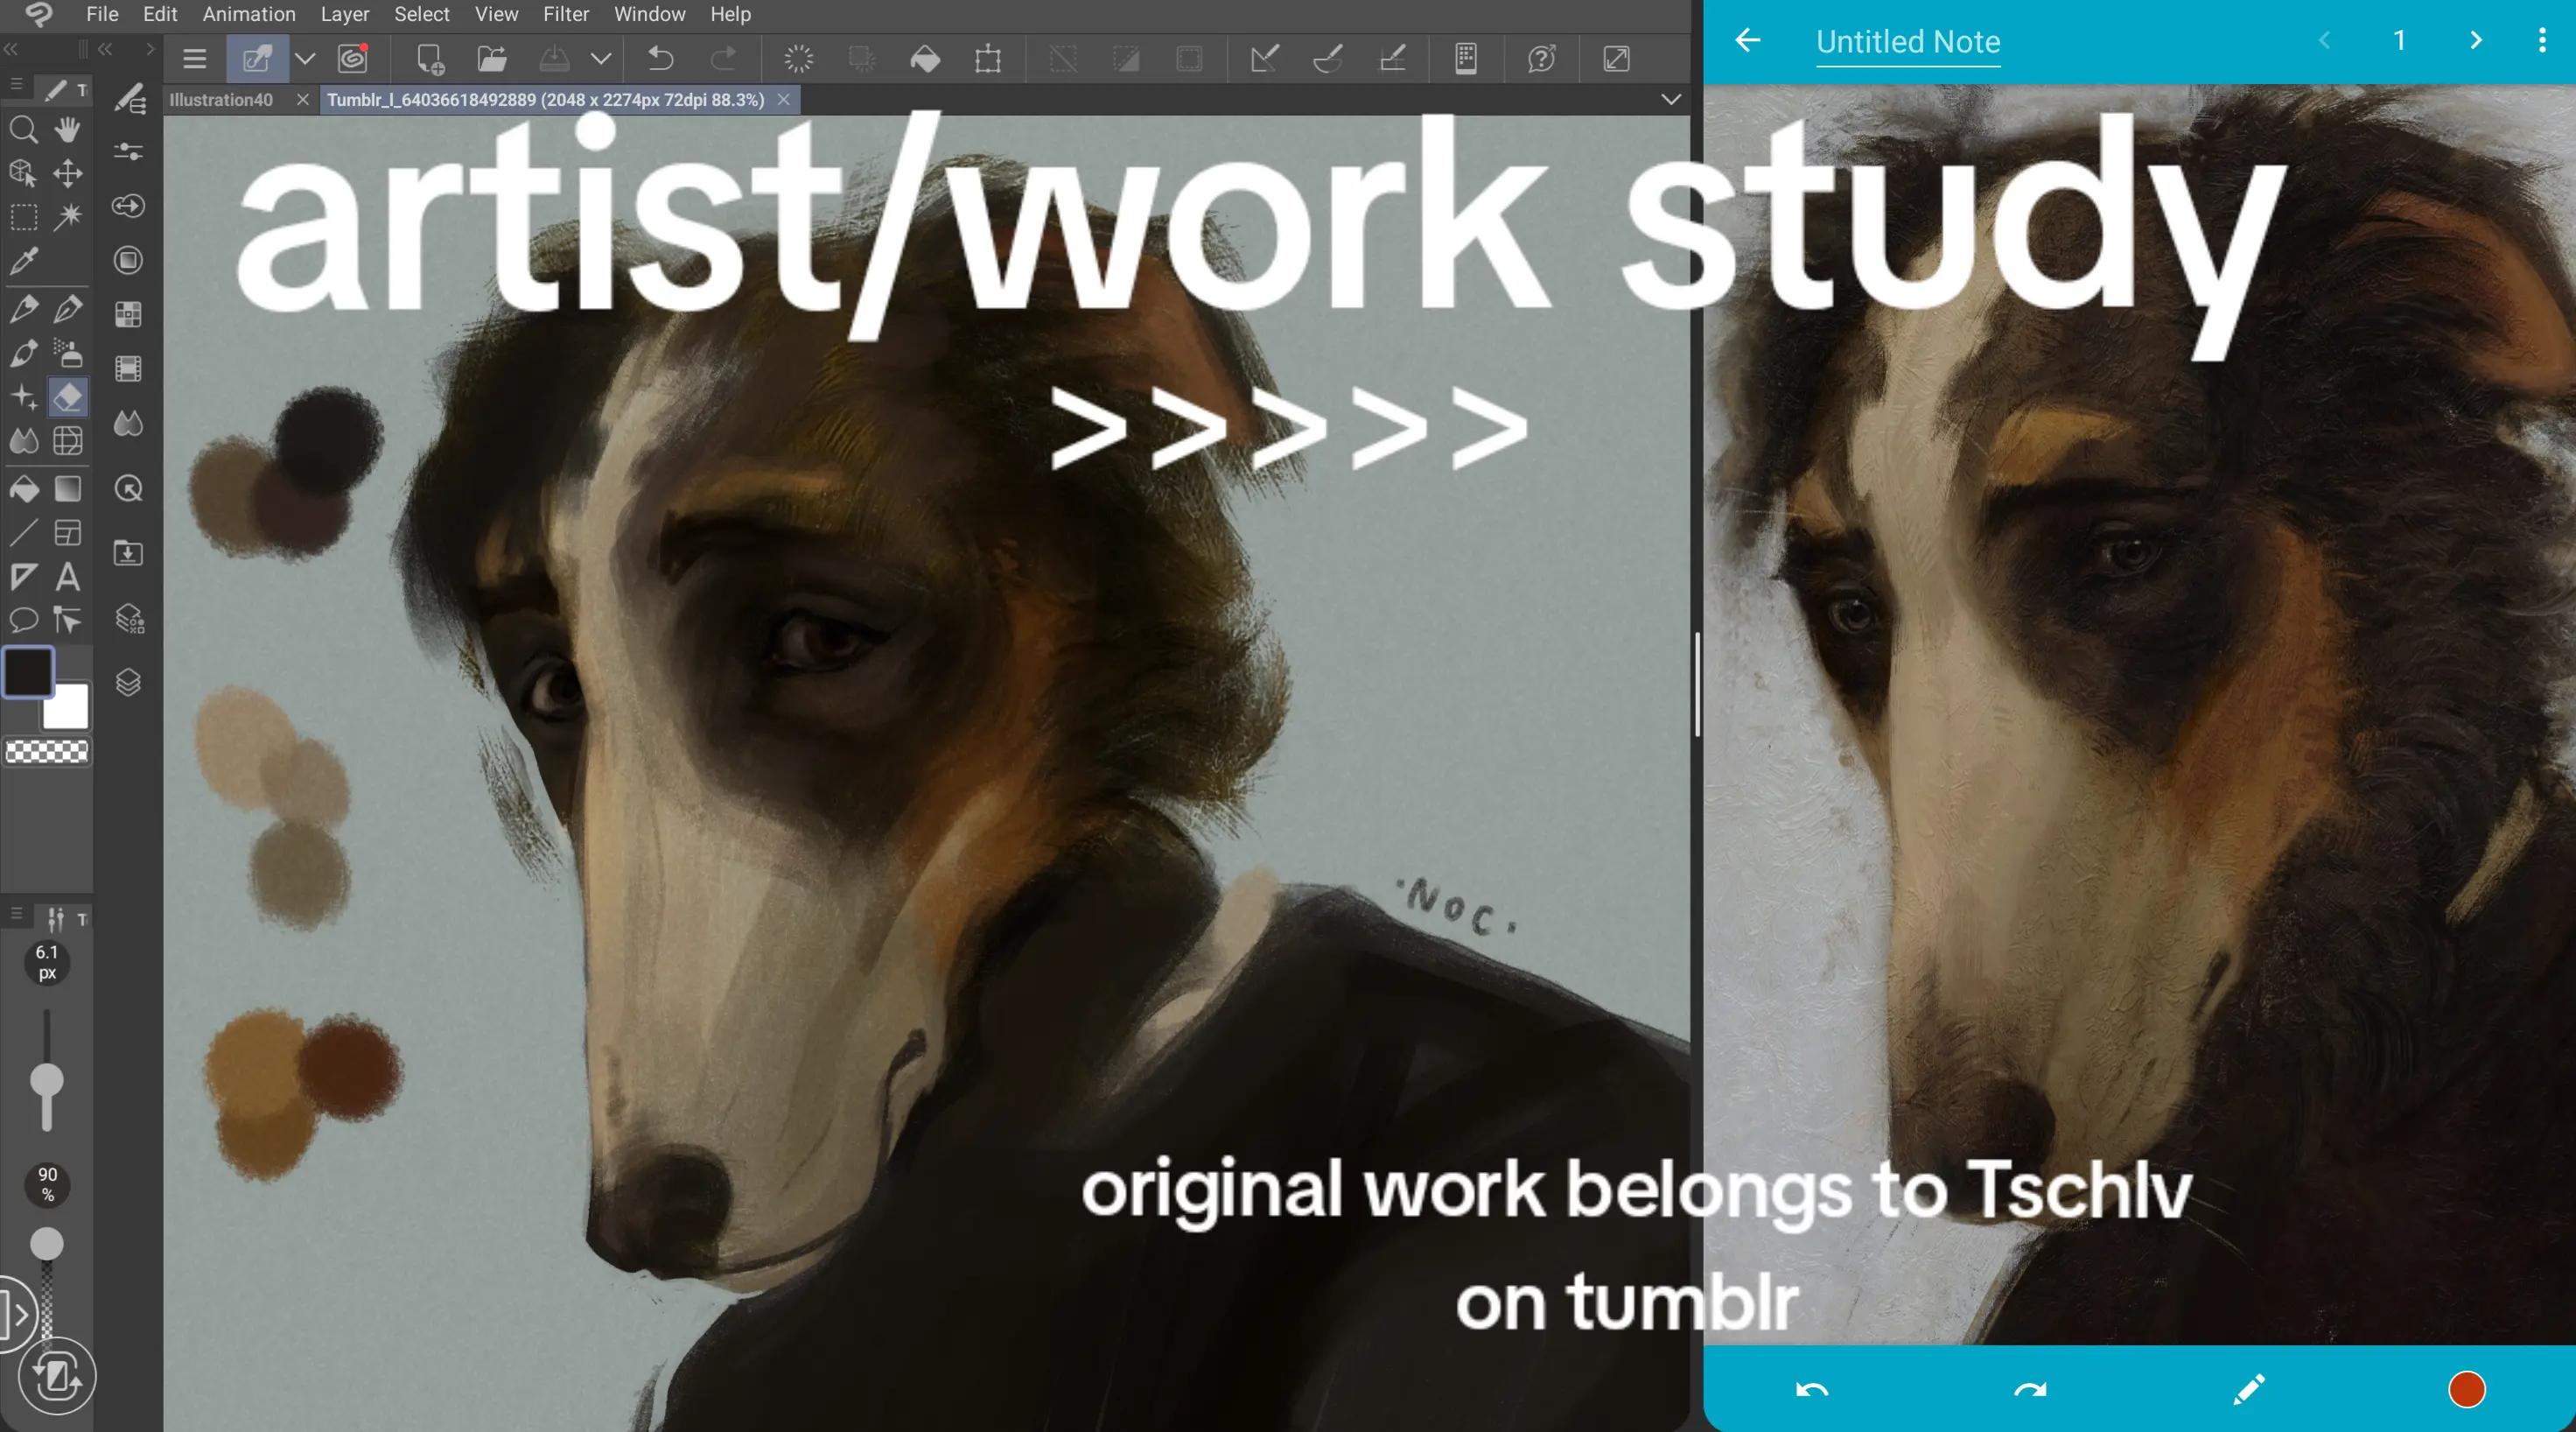Create a new canvas with the New icon
Screen dimensions: 2576x1432
[x=430, y=59]
